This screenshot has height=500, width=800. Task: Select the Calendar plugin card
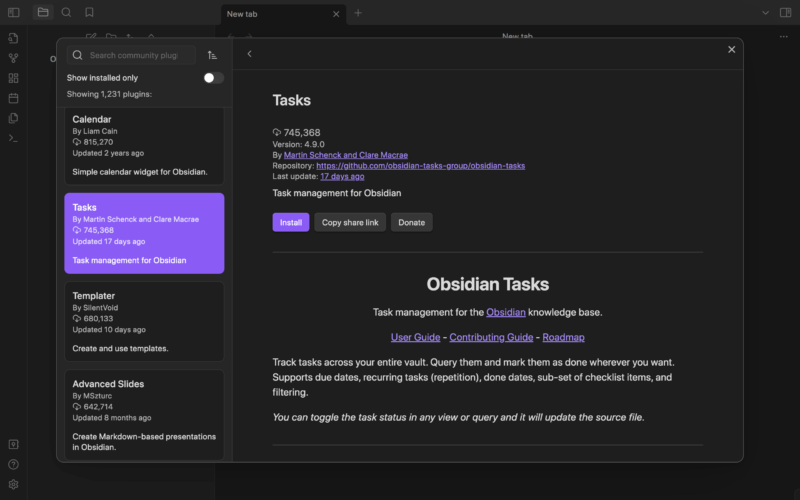tap(144, 146)
